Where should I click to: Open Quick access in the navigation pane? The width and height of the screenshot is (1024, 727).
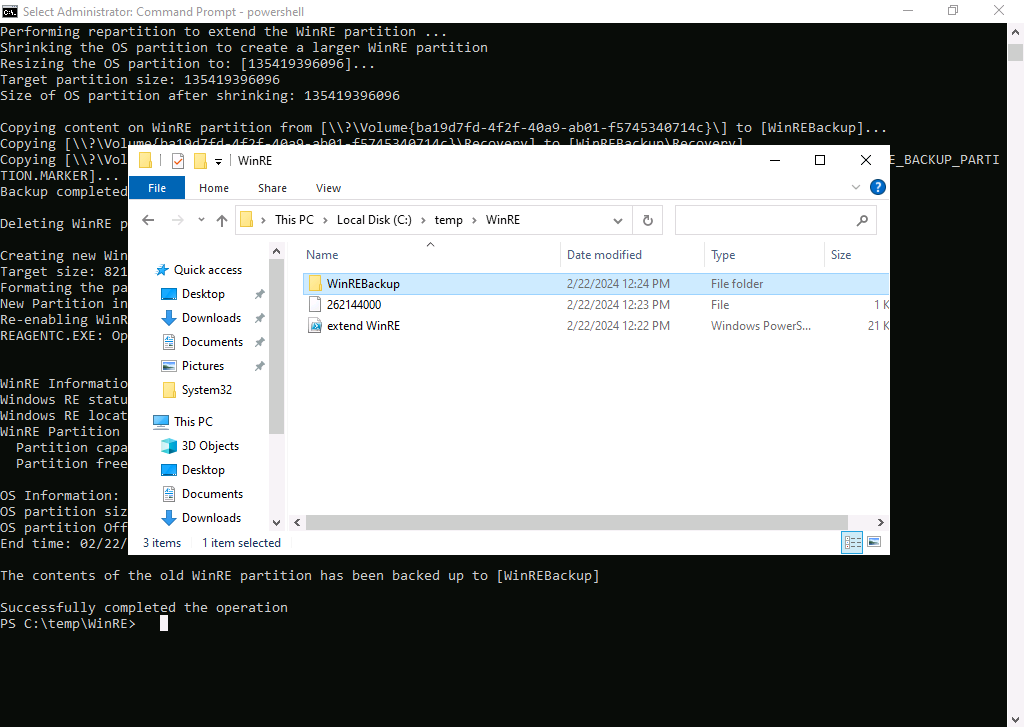click(208, 270)
